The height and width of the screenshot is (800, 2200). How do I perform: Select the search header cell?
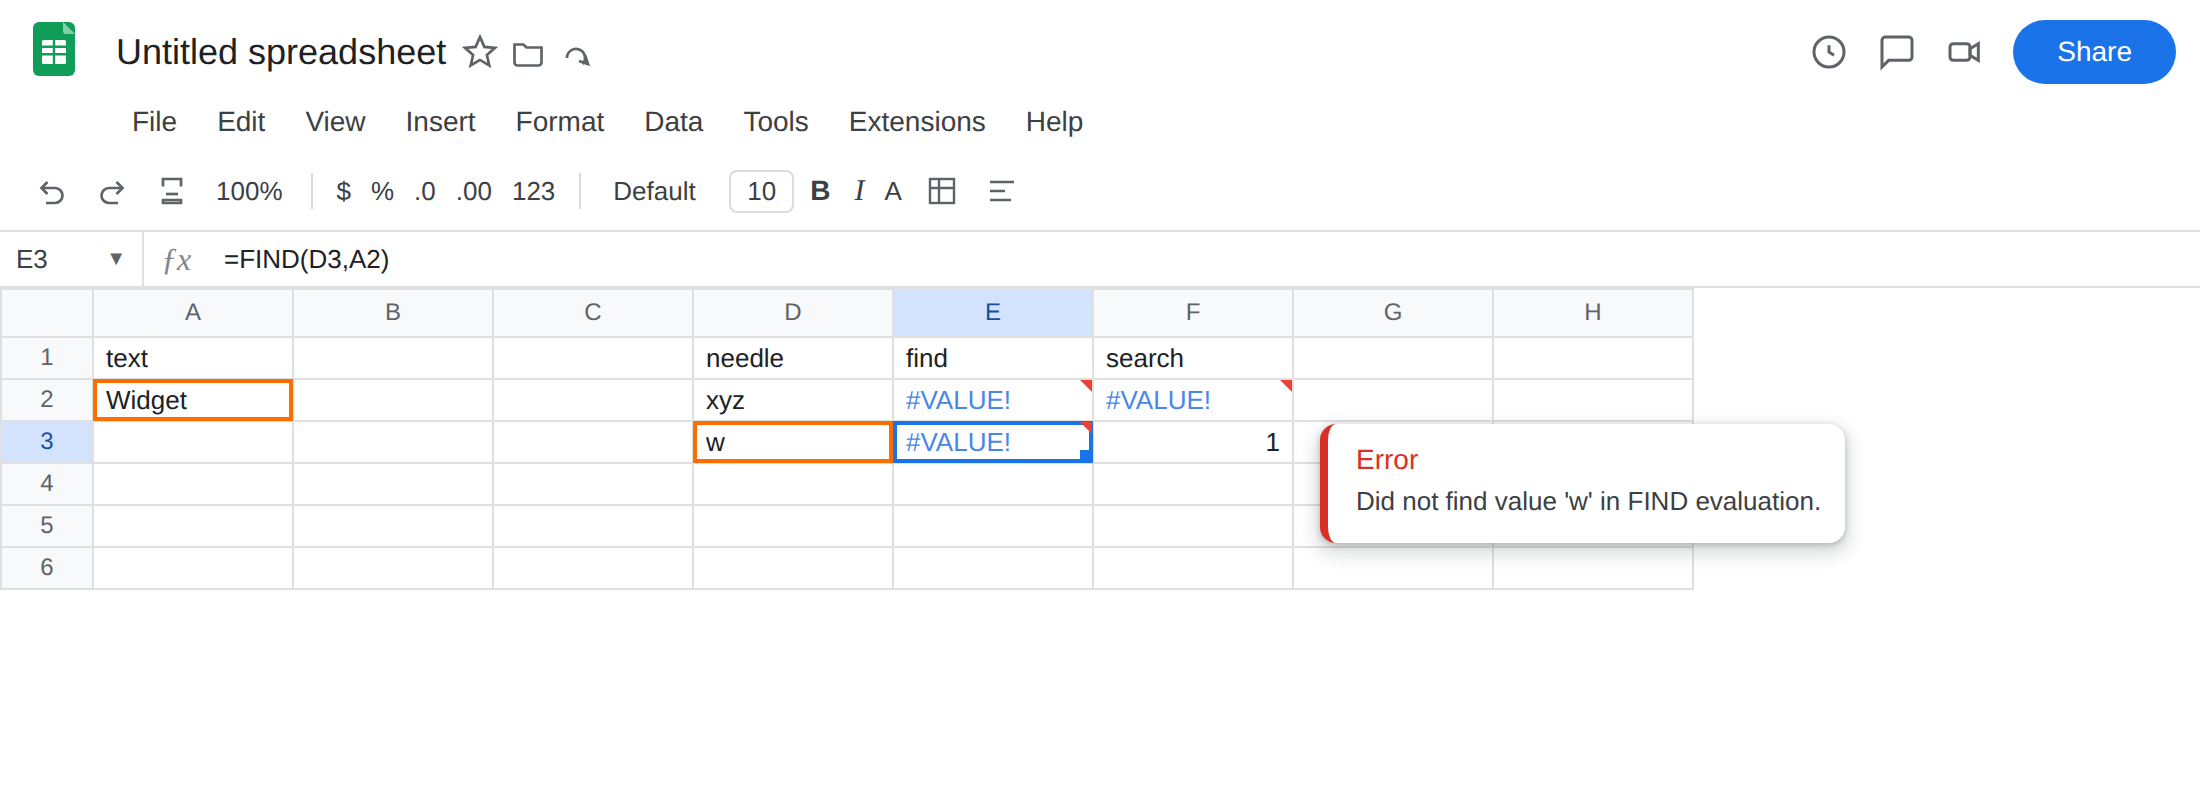(x=1193, y=358)
